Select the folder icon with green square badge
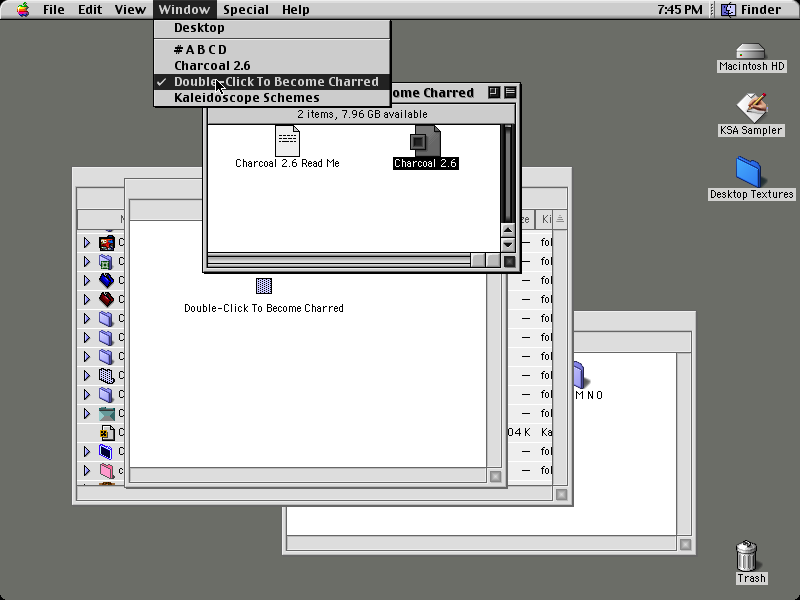This screenshot has height=600, width=800. pyautogui.click(x=106, y=262)
